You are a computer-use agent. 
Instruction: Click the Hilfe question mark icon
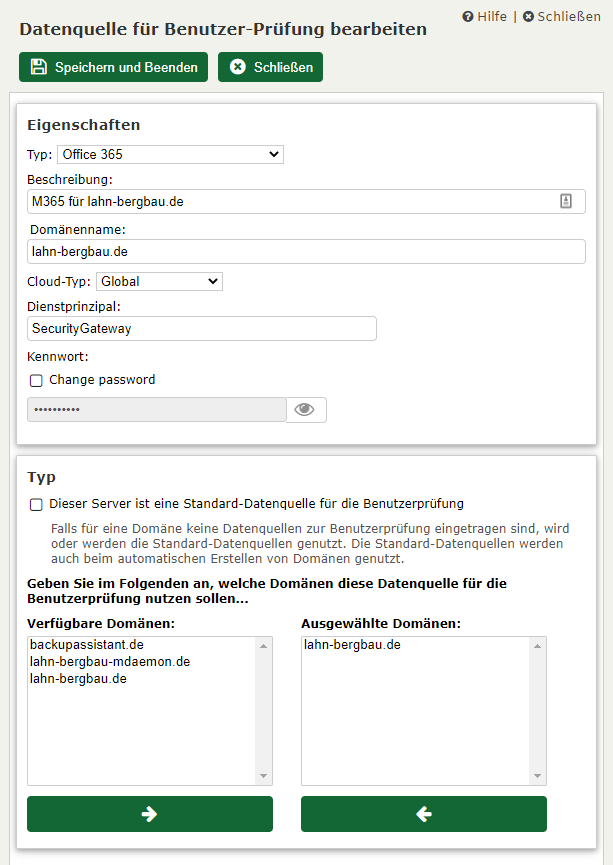click(x=468, y=17)
